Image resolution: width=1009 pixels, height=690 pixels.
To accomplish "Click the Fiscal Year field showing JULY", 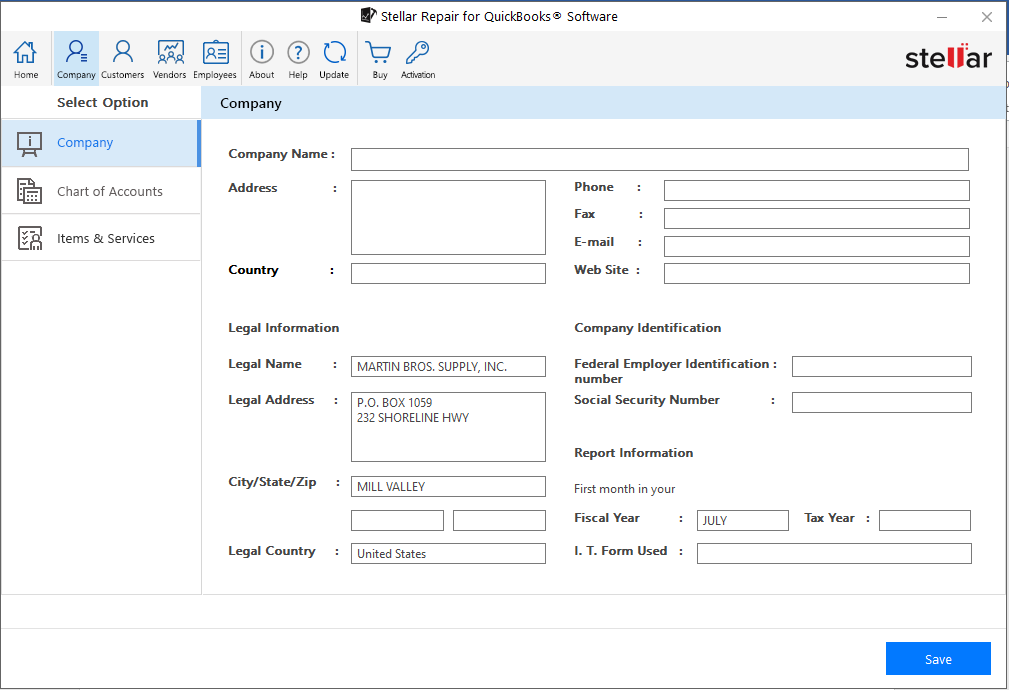I will click(x=743, y=520).
